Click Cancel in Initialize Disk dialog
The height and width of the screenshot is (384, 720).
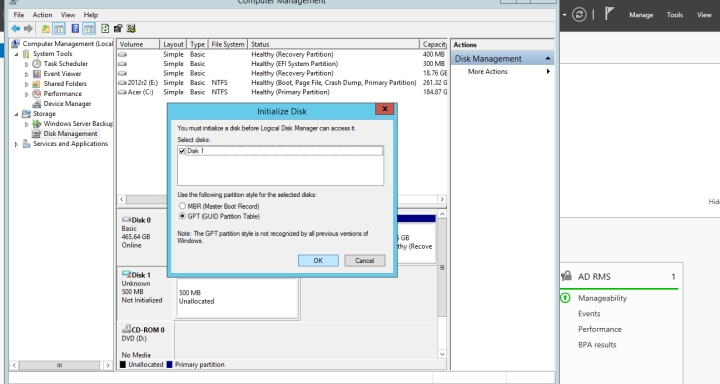click(365, 260)
